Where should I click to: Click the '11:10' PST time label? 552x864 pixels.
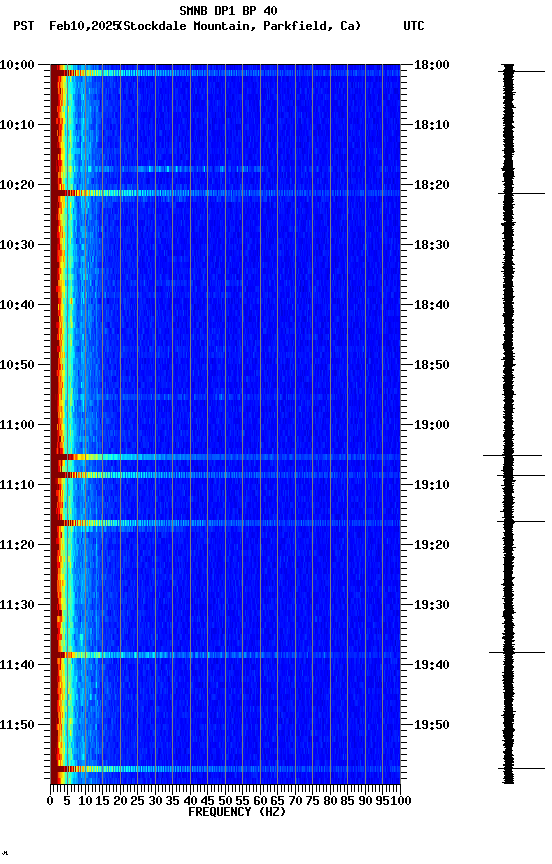(17, 485)
